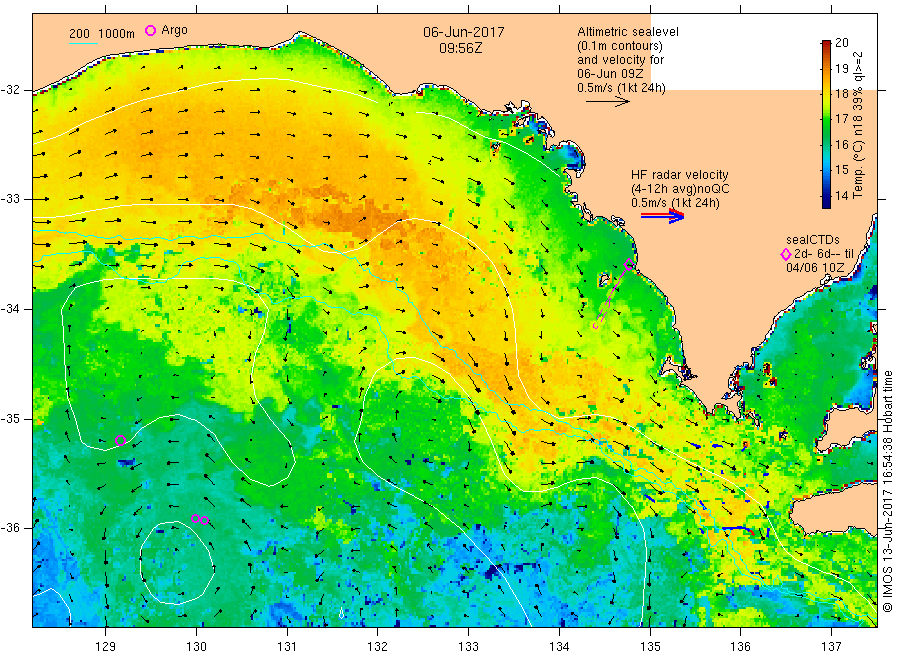Click the 129 longitude axis label
The image size is (900, 660).
[x=106, y=647]
